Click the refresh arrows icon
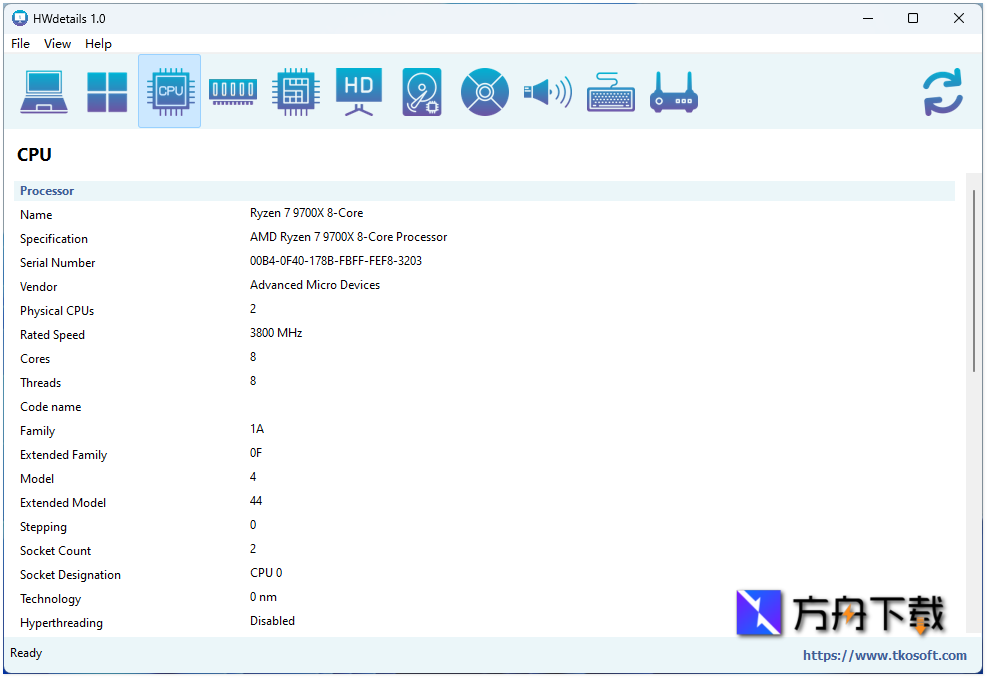 pos(942,92)
